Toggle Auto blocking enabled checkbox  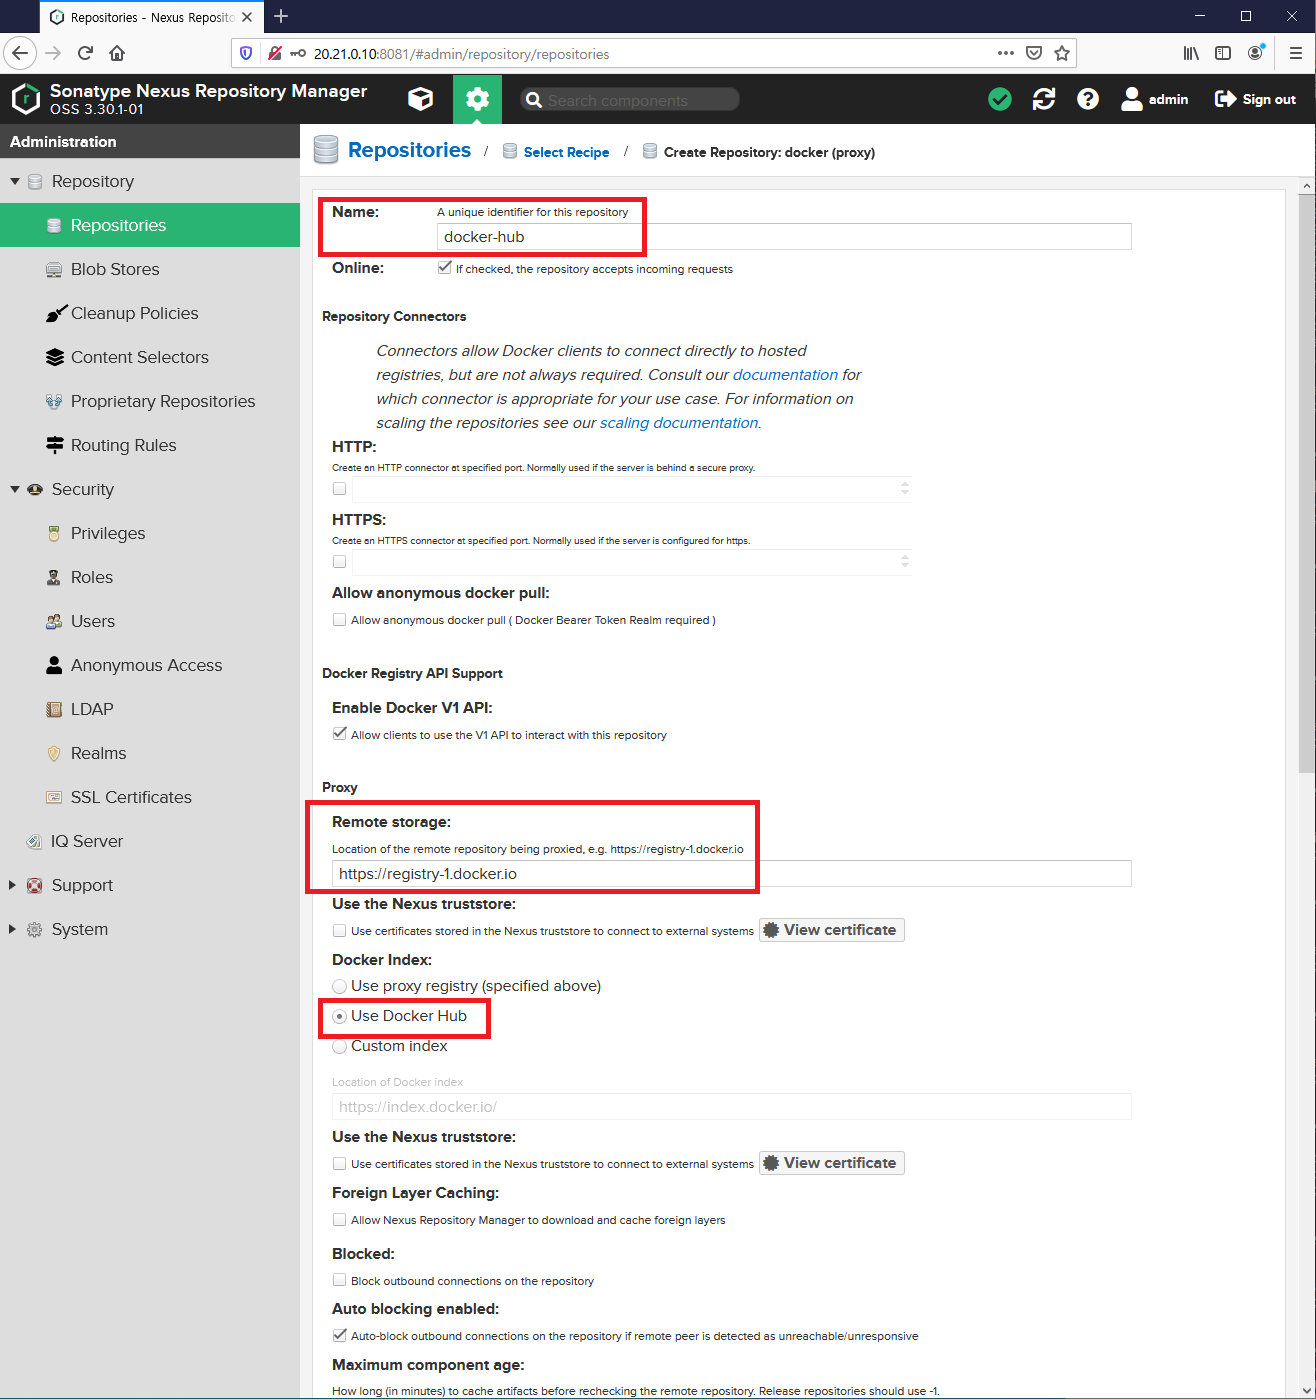coord(340,1335)
